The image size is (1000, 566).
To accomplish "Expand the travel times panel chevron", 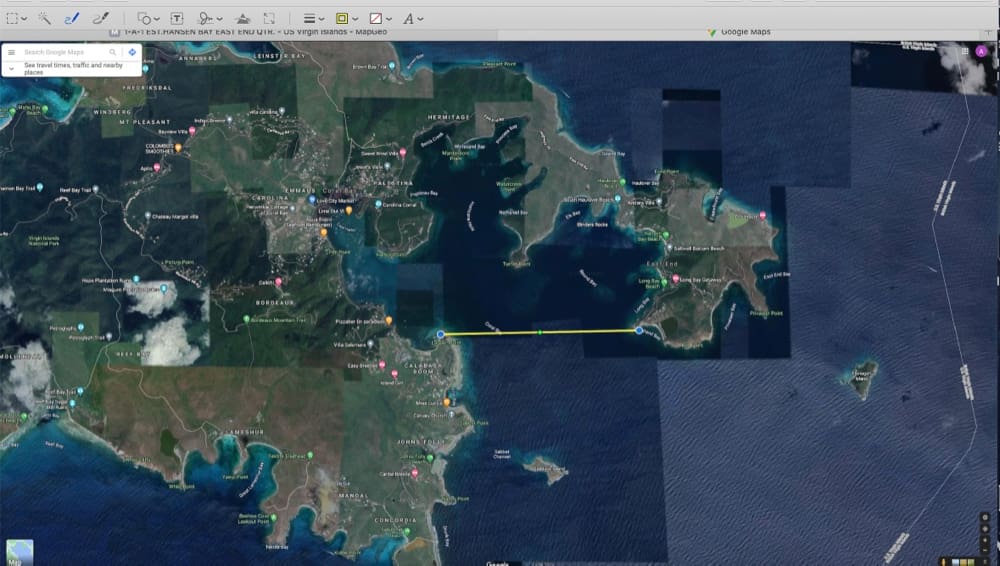I will pyautogui.click(x=11, y=68).
